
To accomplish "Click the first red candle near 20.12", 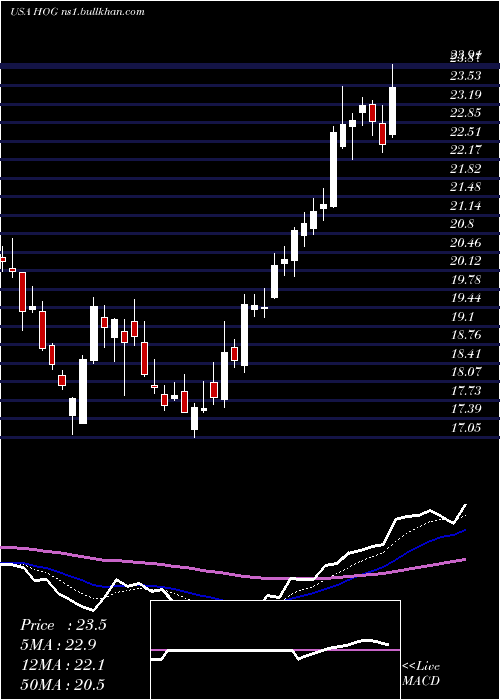I will tap(3, 259).
